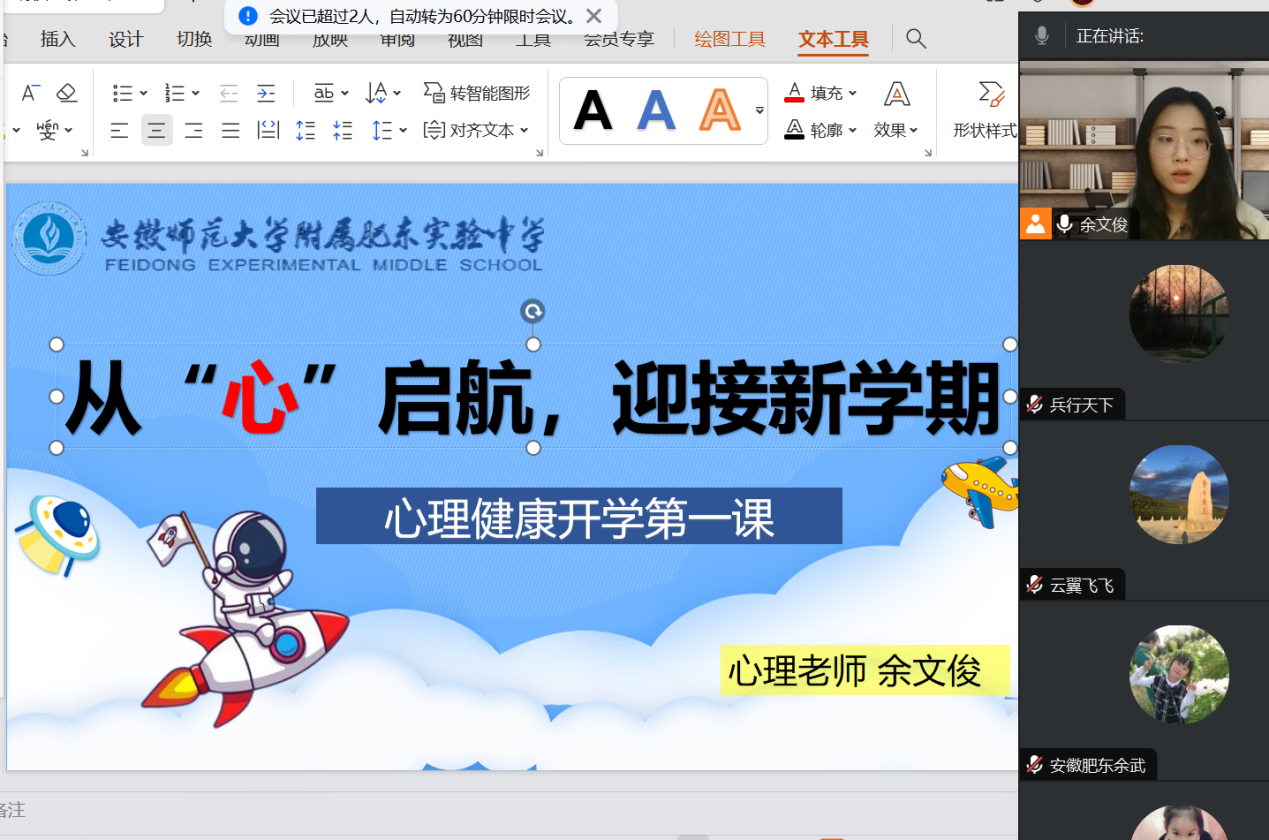Click the muted mic icon for 兵行天下
Viewport: 1269px width, 840px height.
[x=1035, y=405]
